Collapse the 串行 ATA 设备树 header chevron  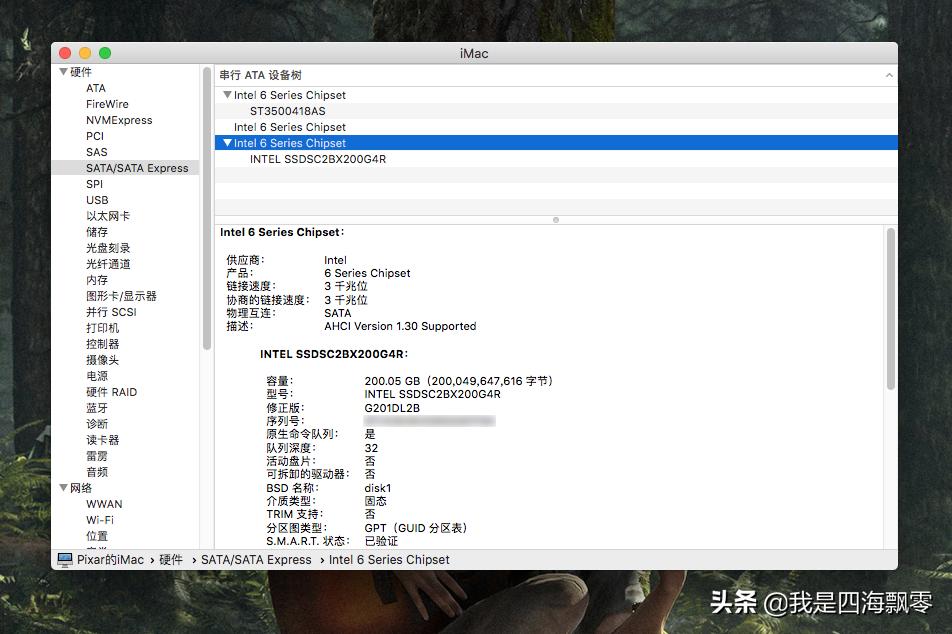click(889, 74)
